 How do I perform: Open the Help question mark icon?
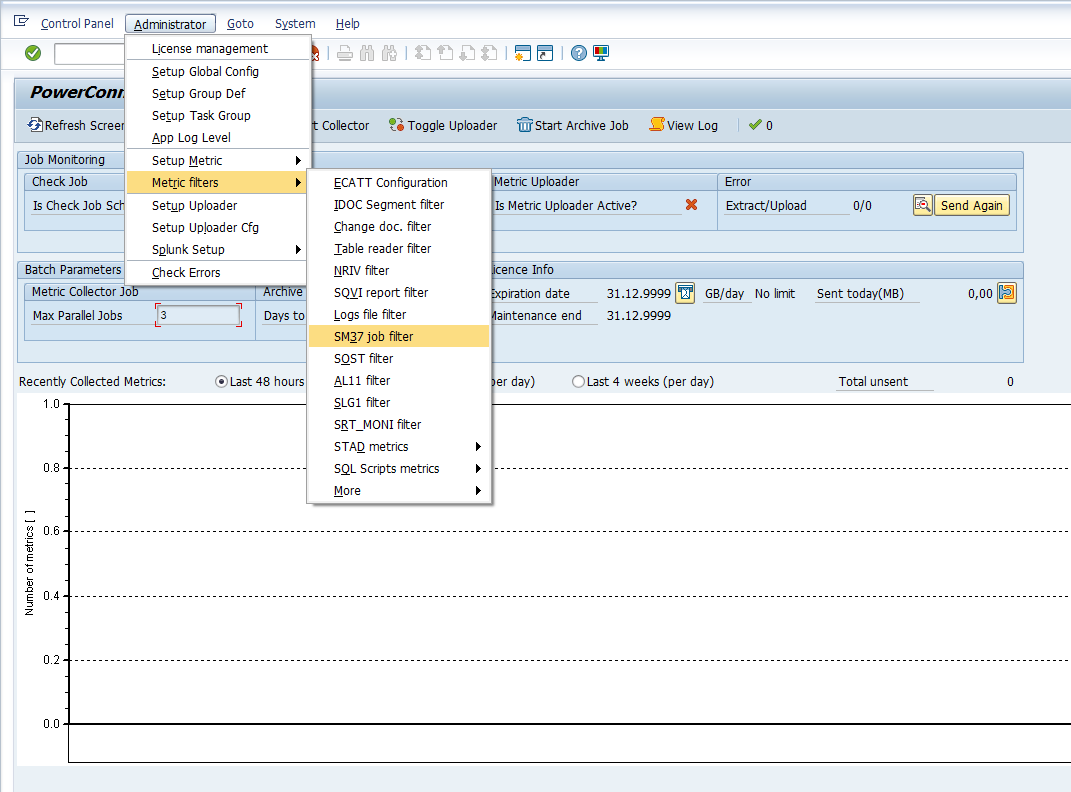click(579, 53)
